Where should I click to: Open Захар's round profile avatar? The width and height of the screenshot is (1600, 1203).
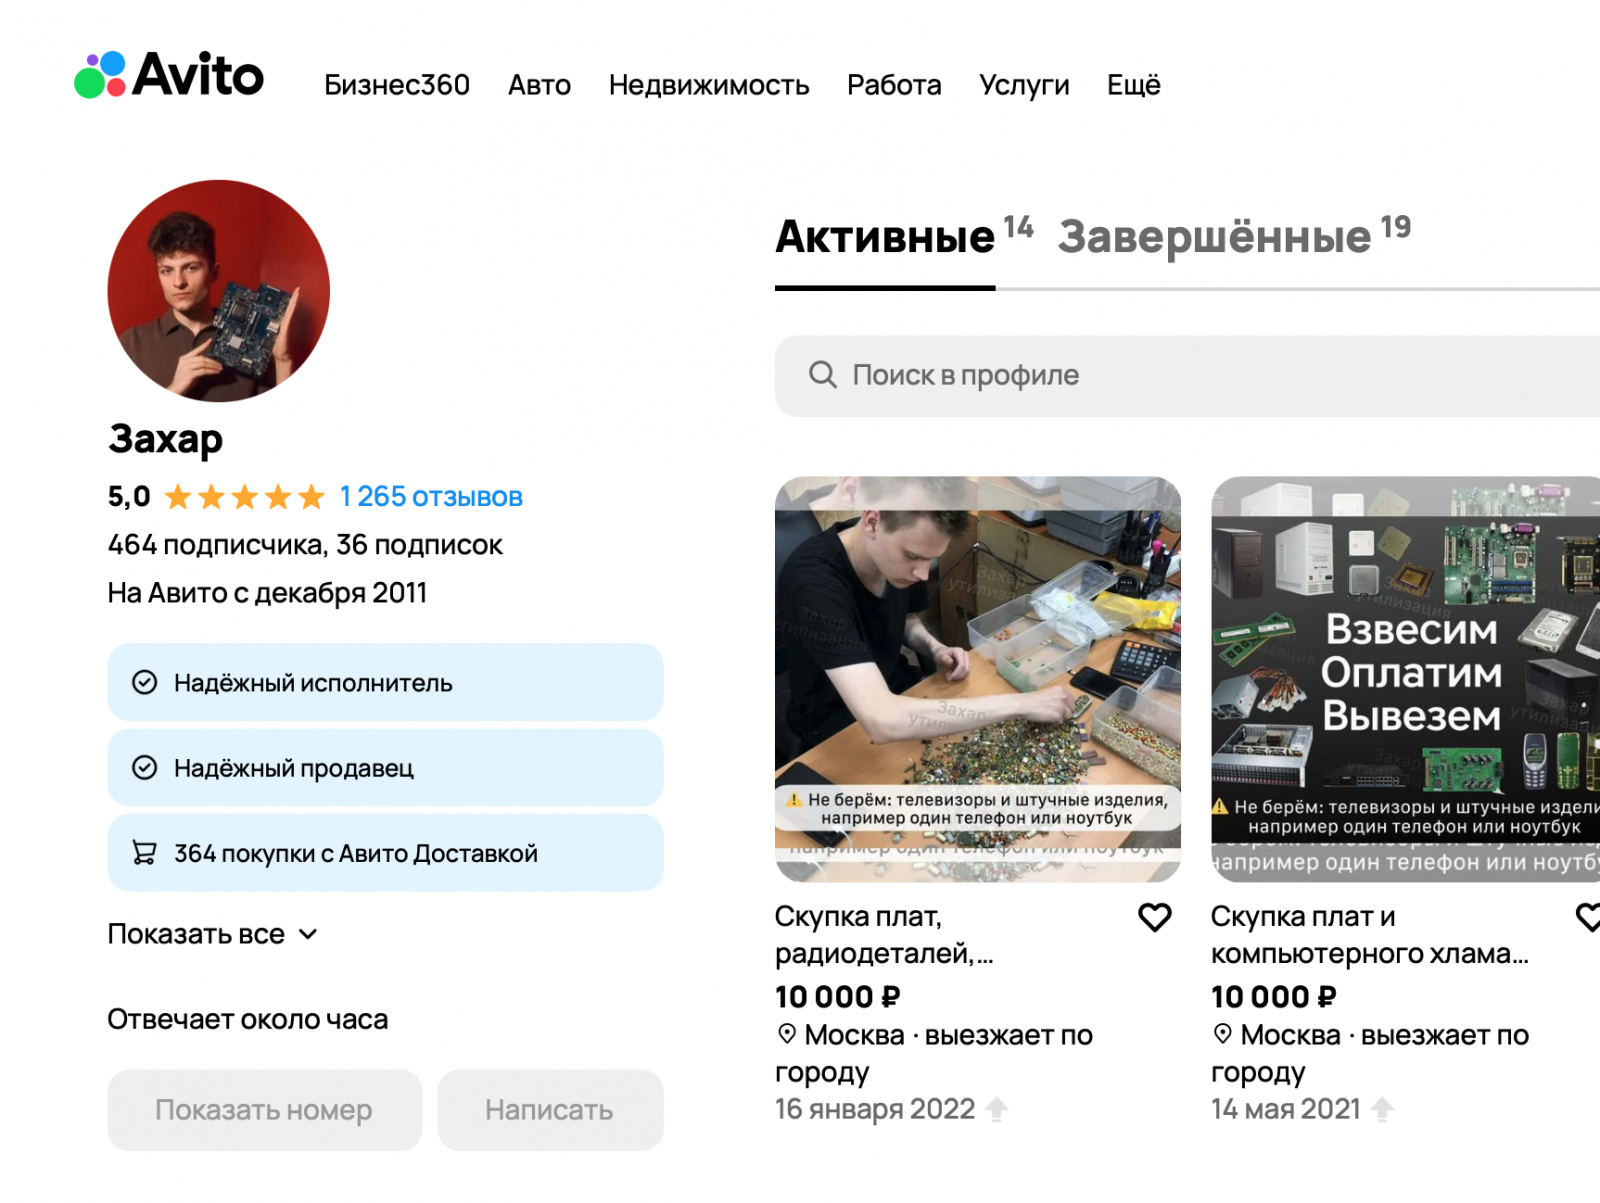[x=219, y=291]
